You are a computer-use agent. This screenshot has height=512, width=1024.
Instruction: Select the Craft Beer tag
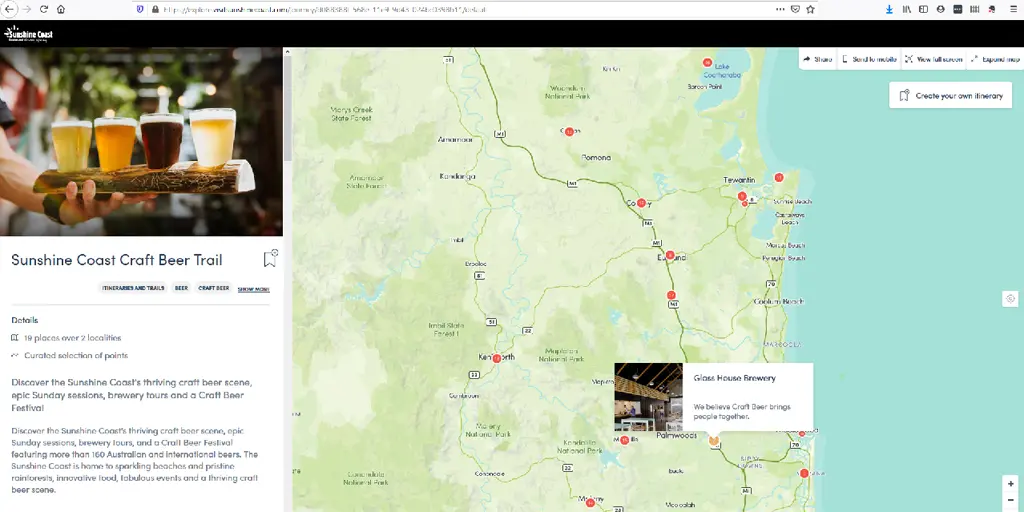click(x=214, y=287)
